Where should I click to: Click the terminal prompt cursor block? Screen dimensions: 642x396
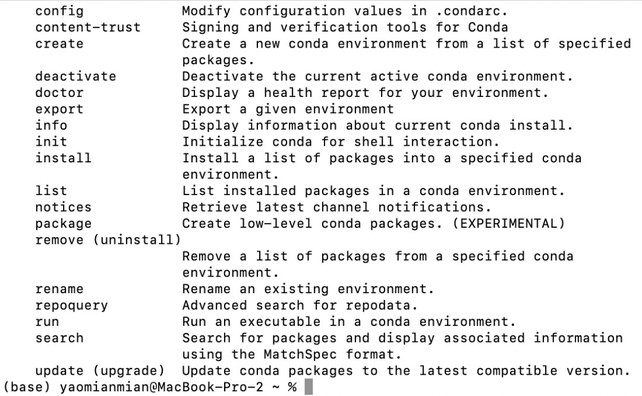tap(309, 387)
